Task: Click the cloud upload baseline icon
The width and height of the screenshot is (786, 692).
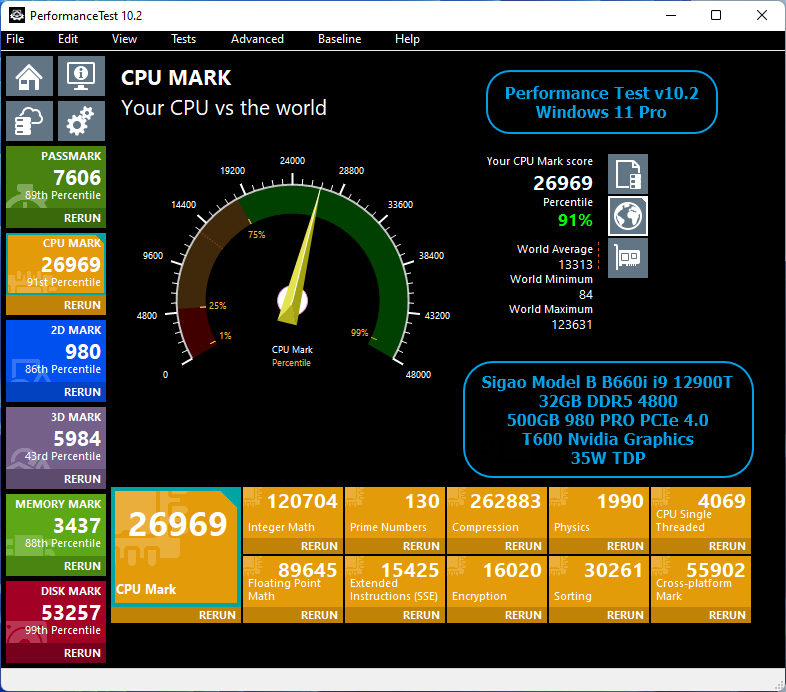Action: click(x=30, y=122)
